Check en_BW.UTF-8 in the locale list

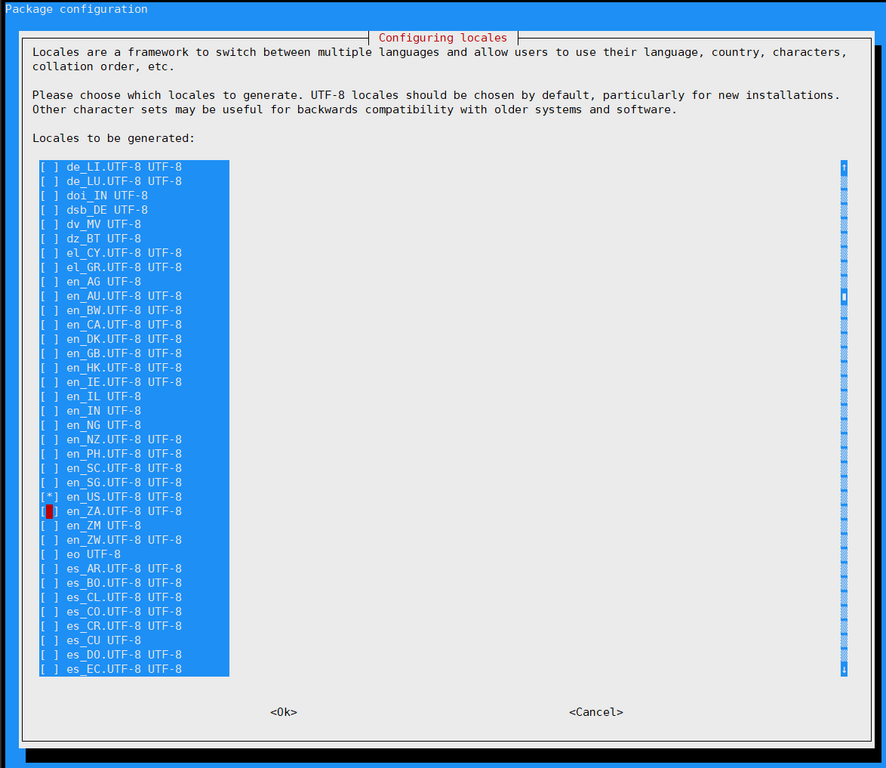point(49,310)
